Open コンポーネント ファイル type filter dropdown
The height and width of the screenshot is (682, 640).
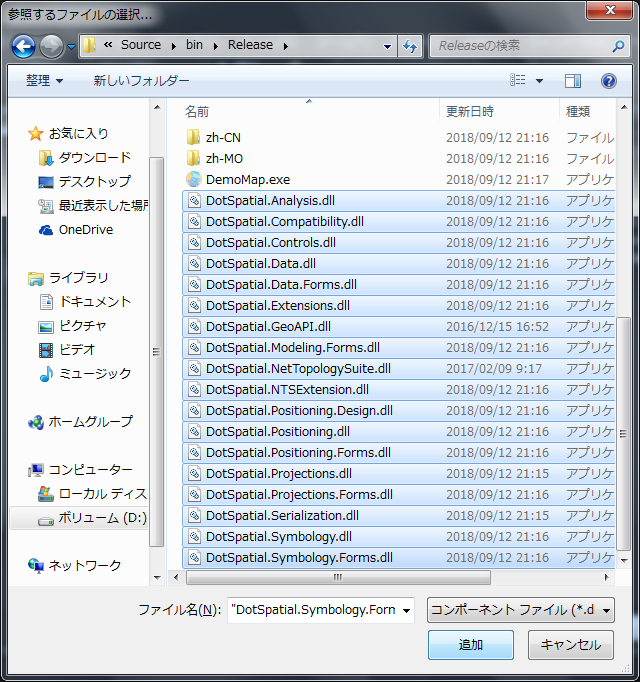coord(521,610)
